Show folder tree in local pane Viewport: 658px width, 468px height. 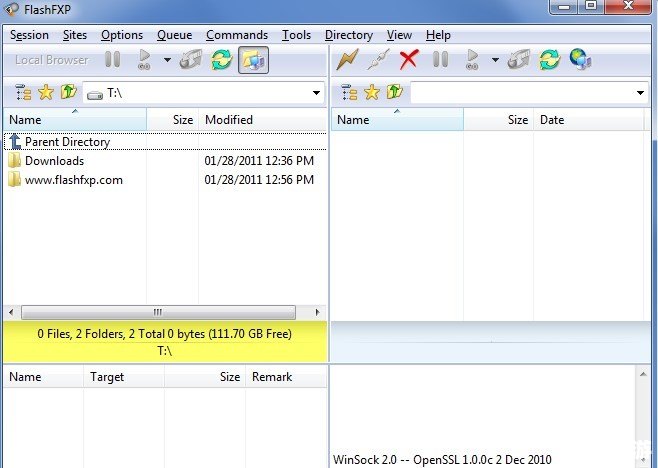[x=23, y=92]
